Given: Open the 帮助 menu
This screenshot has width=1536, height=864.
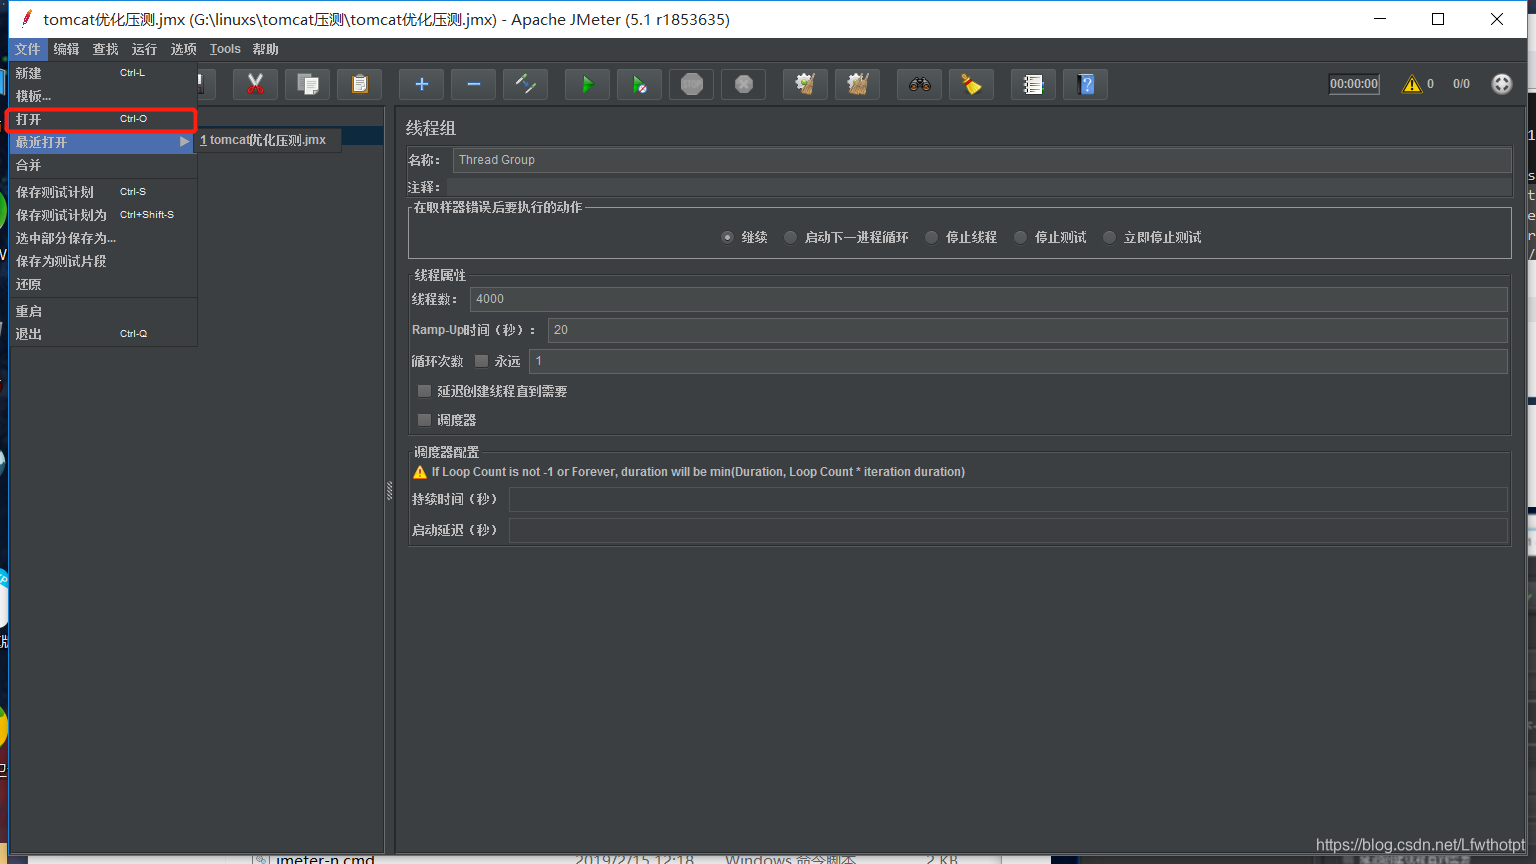Looking at the screenshot, I should point(266,49).
